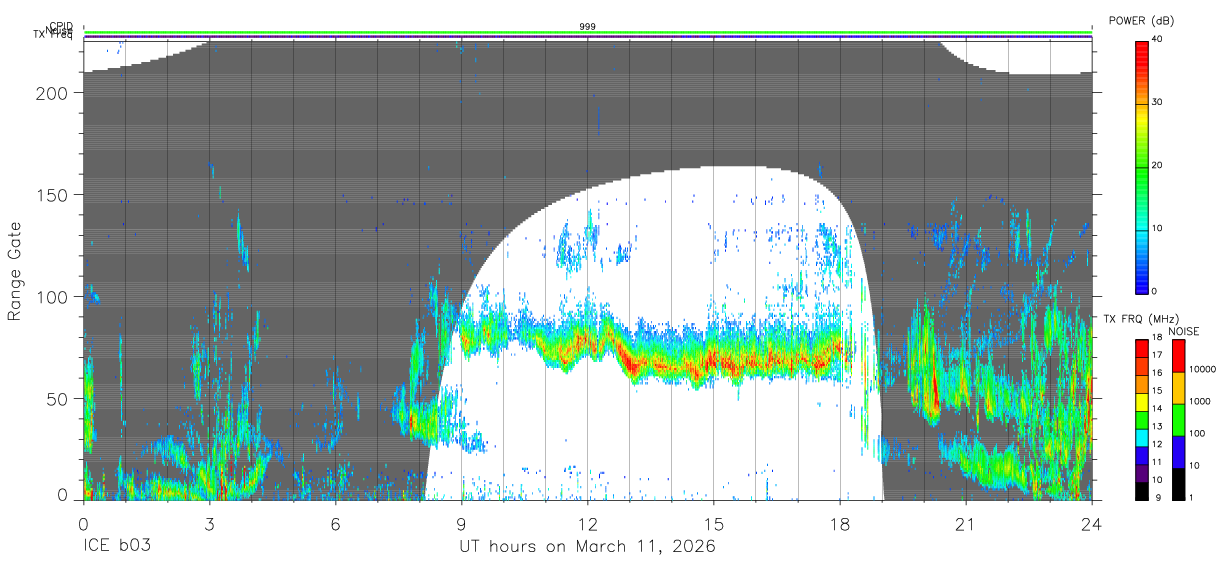Click the TX Freq label above the plot
The width and height of the screenshot is (1228, 567).
pyautogui.click(x=53, y=35)
